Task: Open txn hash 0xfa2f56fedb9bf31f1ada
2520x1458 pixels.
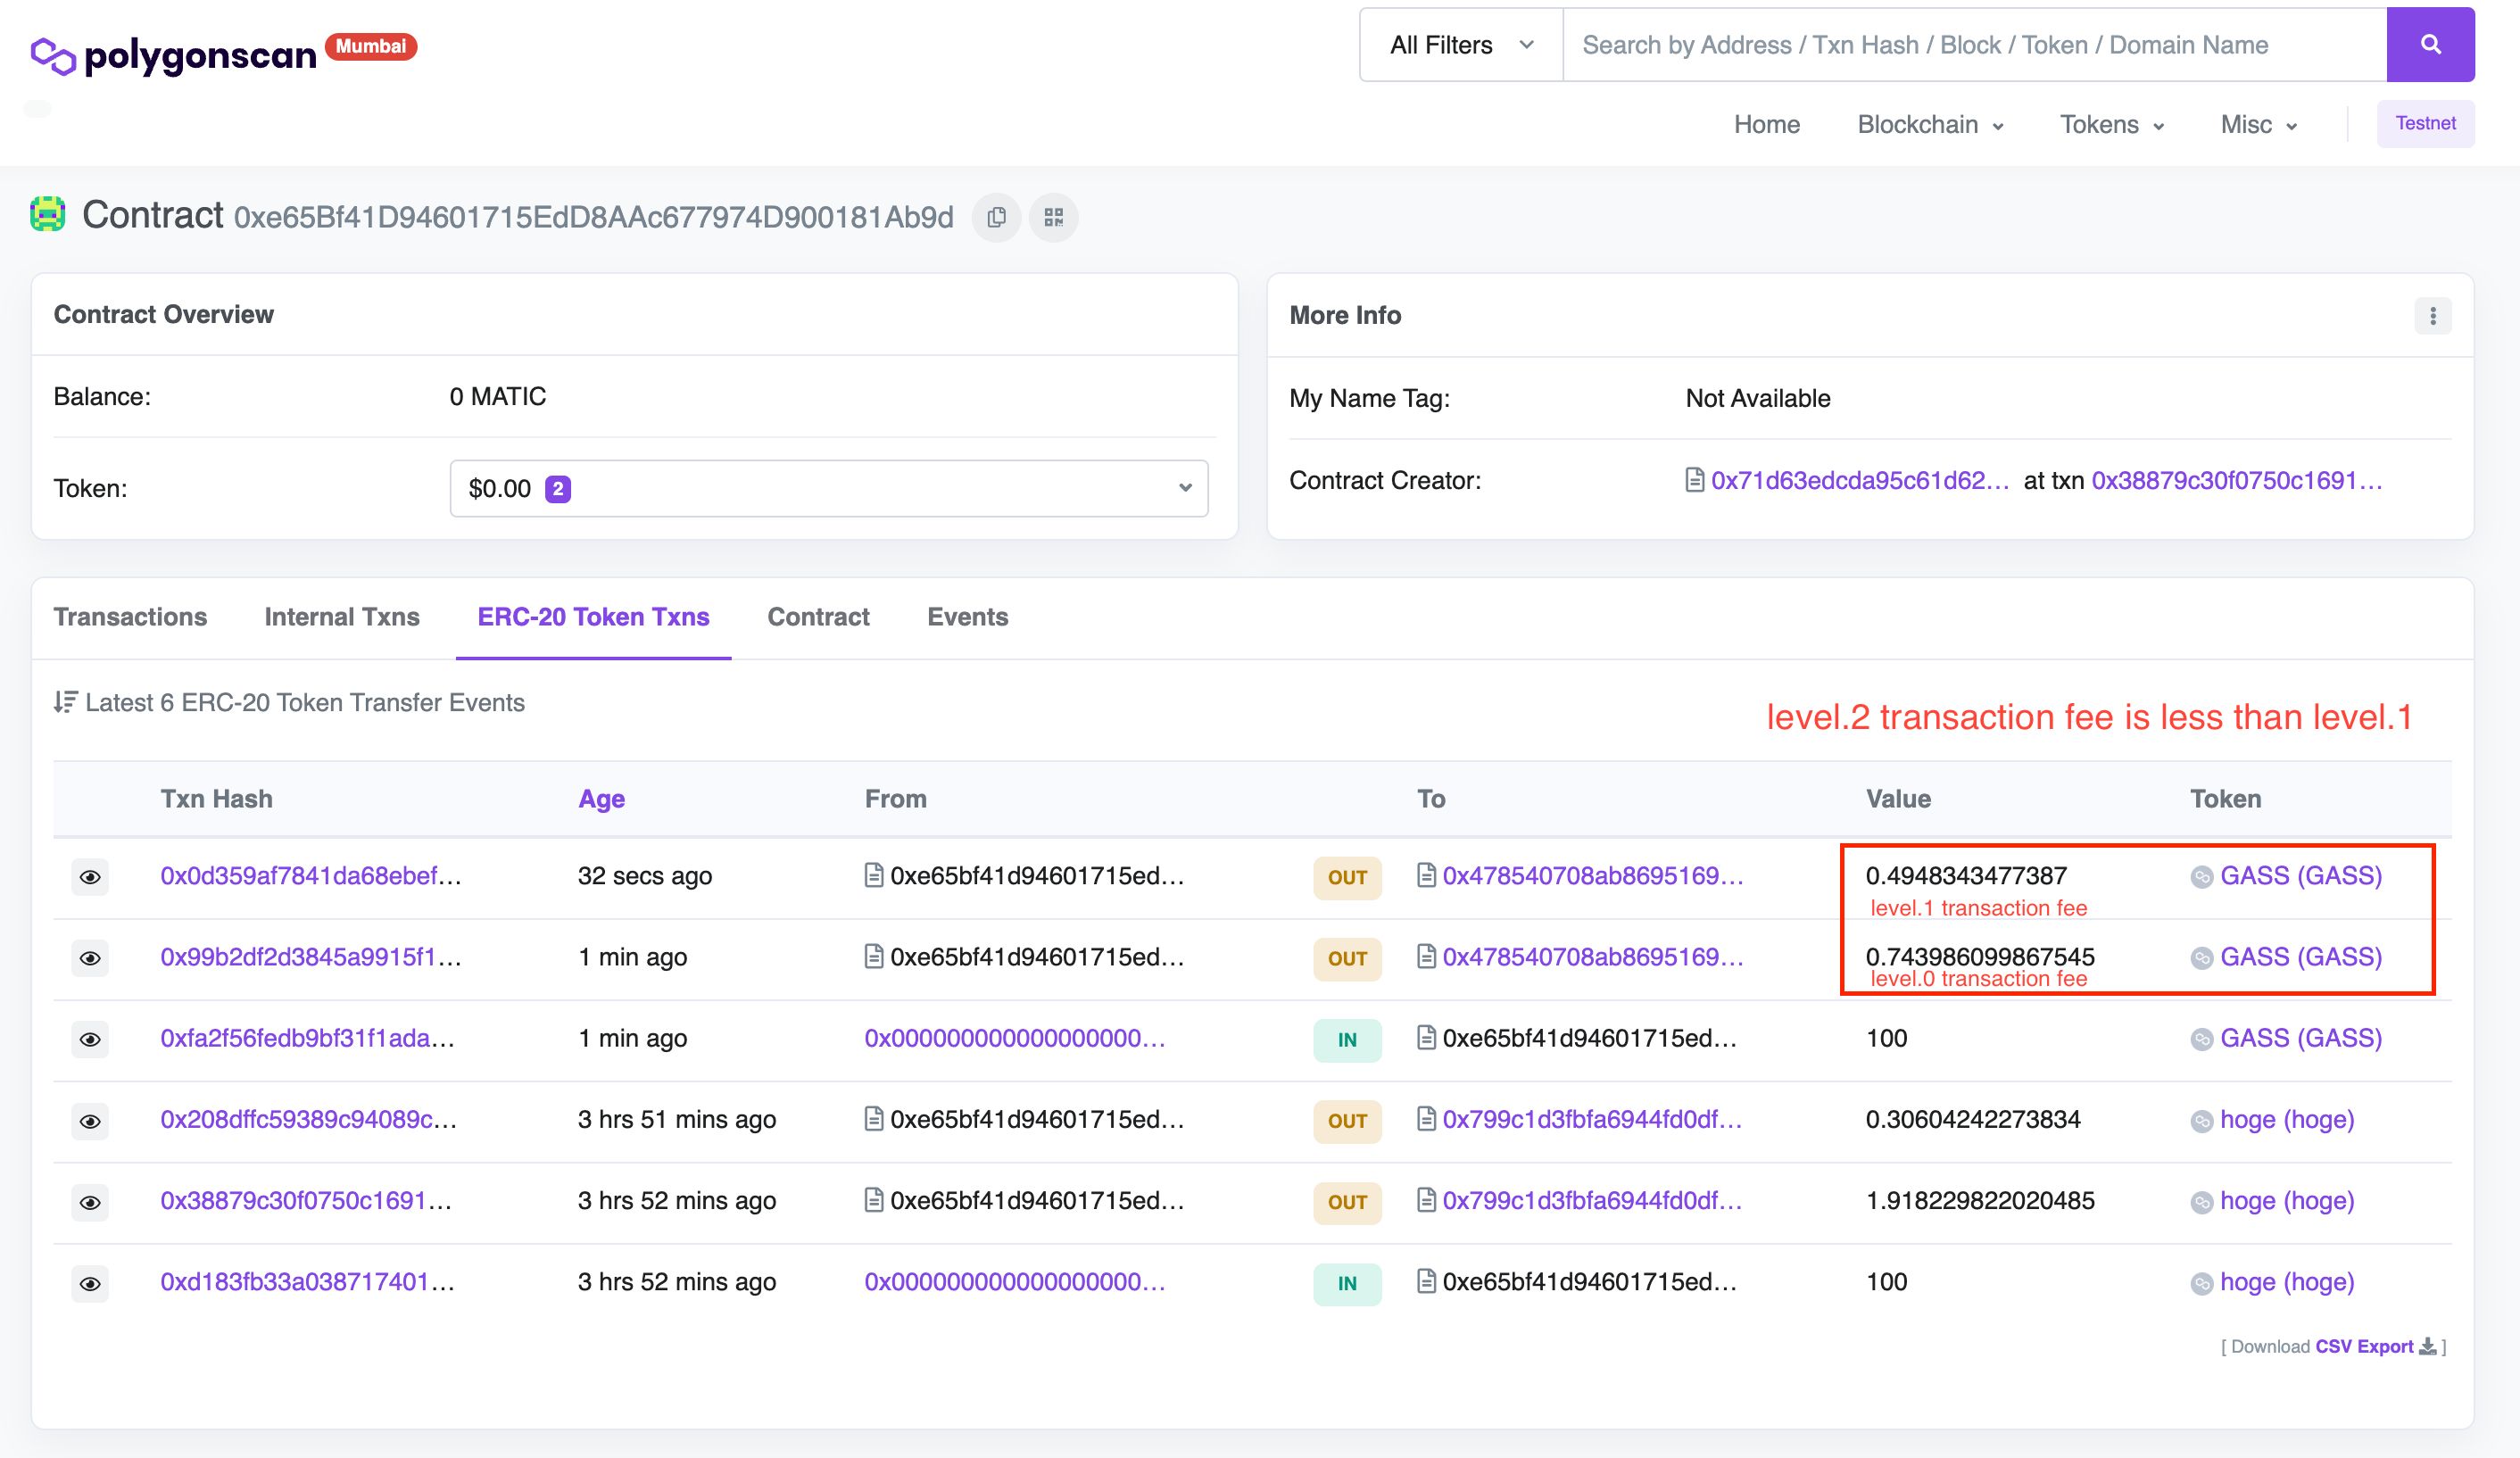Action: [307, 1038]
